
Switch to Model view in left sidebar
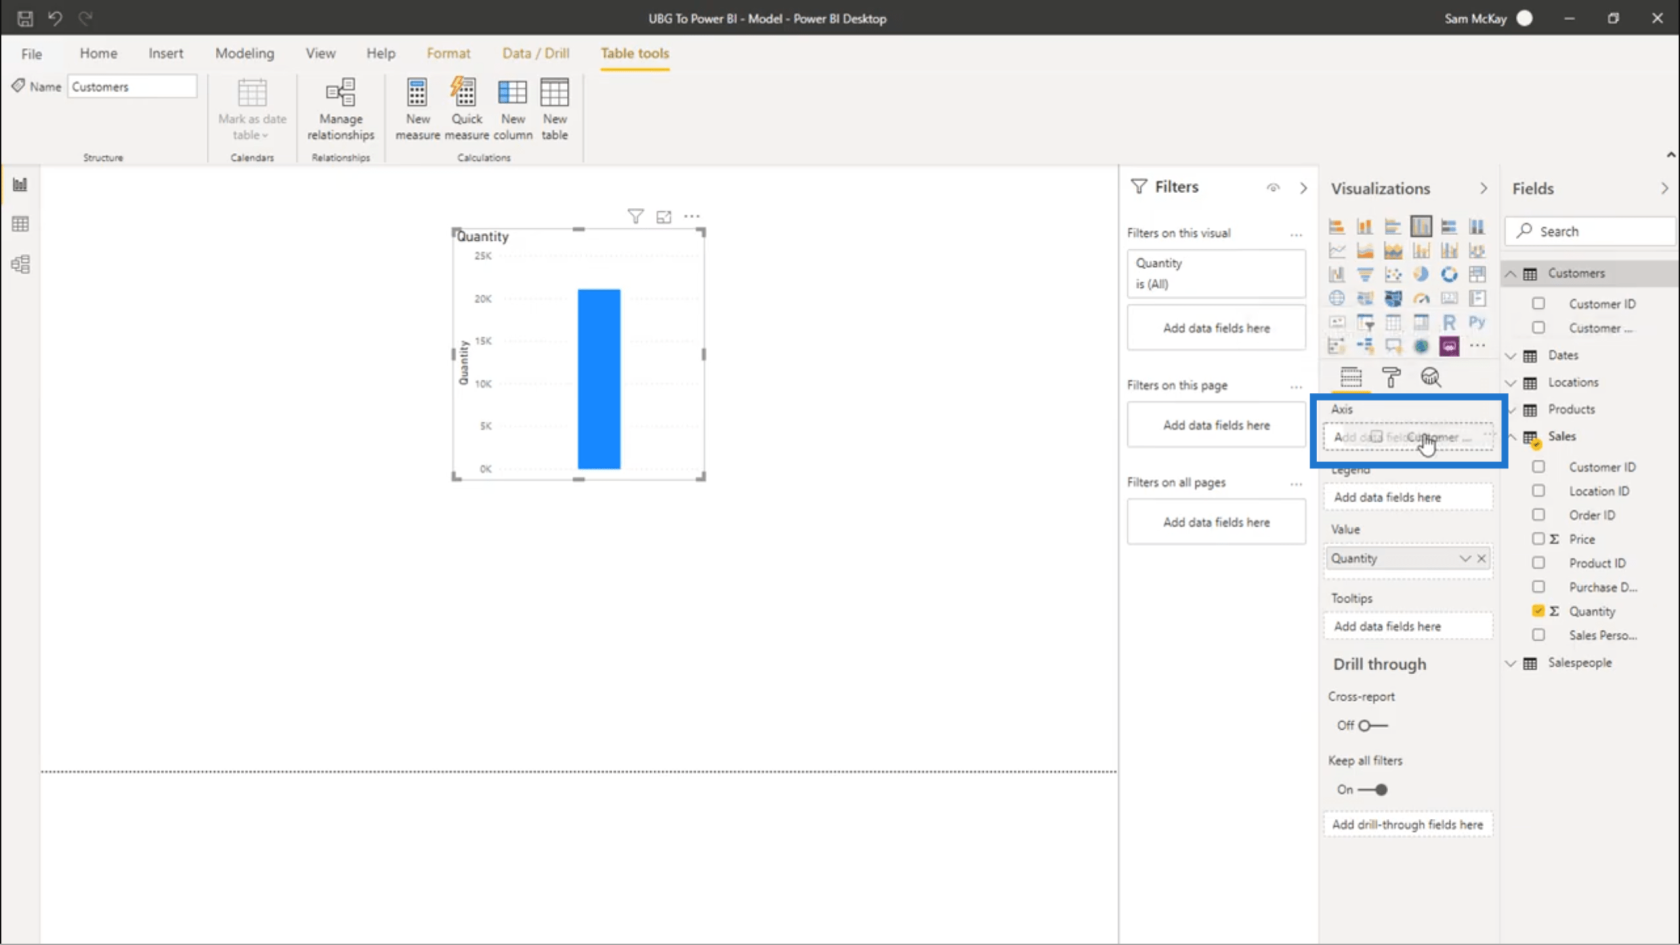coord(20,264)
